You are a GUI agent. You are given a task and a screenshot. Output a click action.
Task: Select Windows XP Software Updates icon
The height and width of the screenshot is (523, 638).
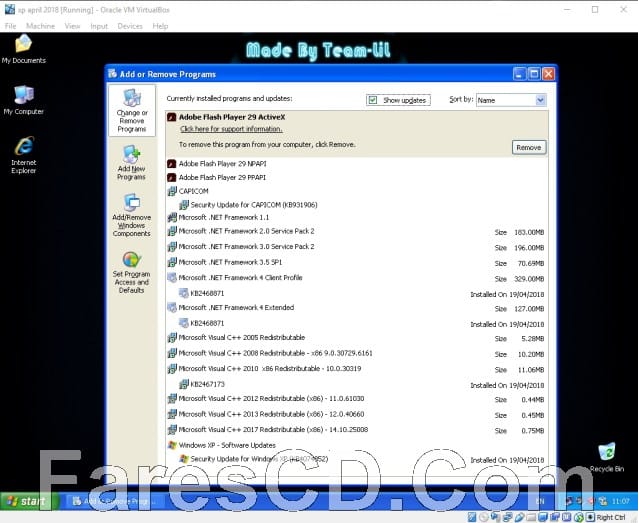pos(172,445)
